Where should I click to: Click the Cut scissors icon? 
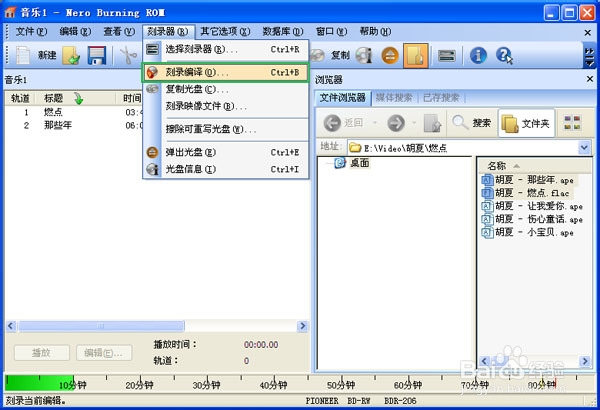tap(128, 56)
